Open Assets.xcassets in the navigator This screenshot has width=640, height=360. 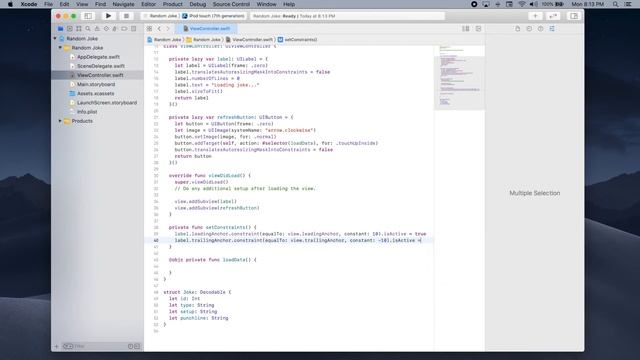(96, 93)
